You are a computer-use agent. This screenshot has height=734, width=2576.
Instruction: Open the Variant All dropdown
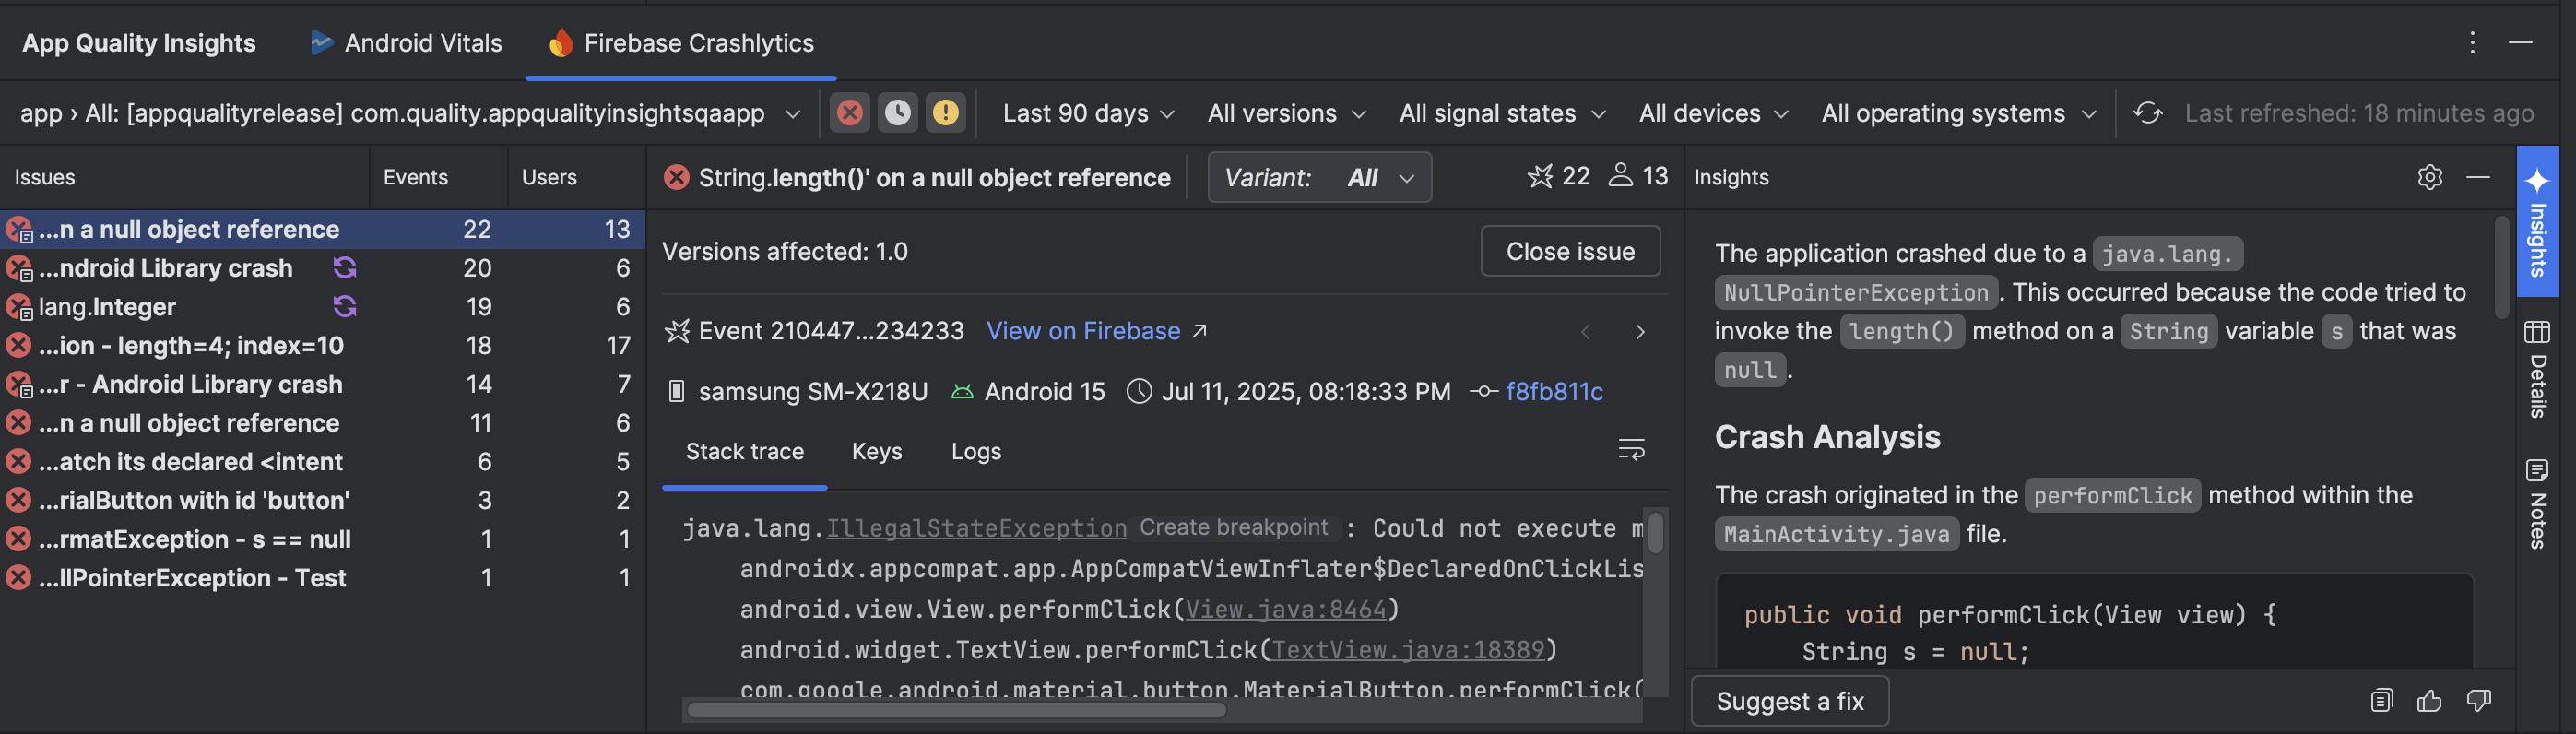pyautogui.click(x=1319, y=177)
